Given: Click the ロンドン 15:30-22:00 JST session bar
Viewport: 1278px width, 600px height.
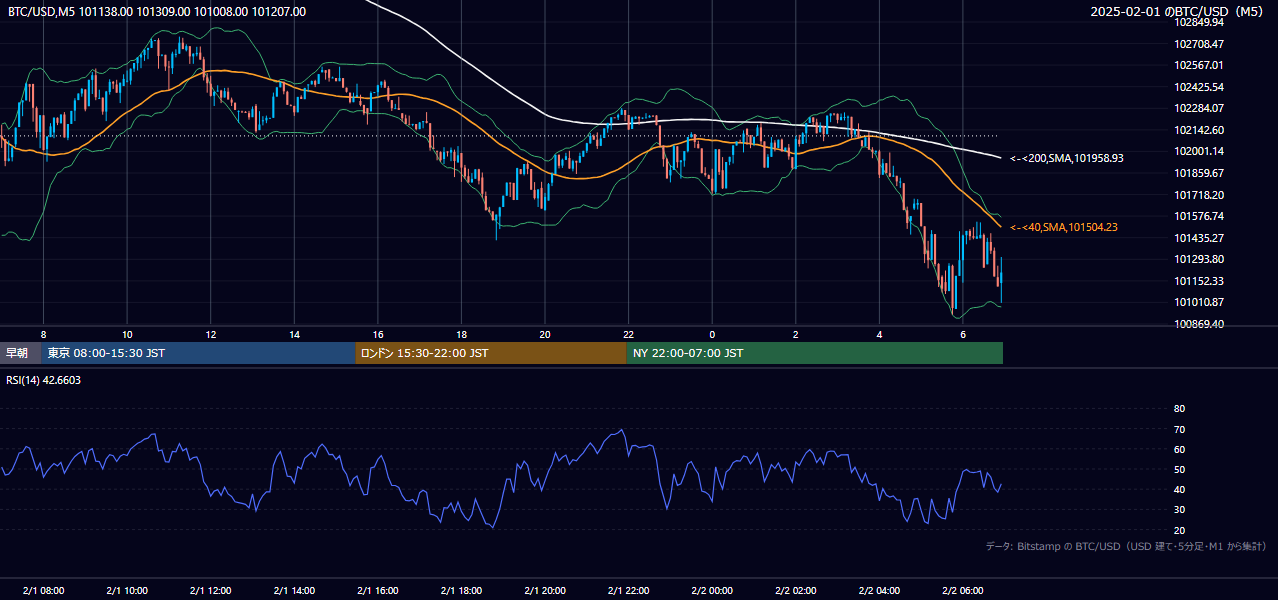Looking at the screenshot, I should [x=491, y=353].
